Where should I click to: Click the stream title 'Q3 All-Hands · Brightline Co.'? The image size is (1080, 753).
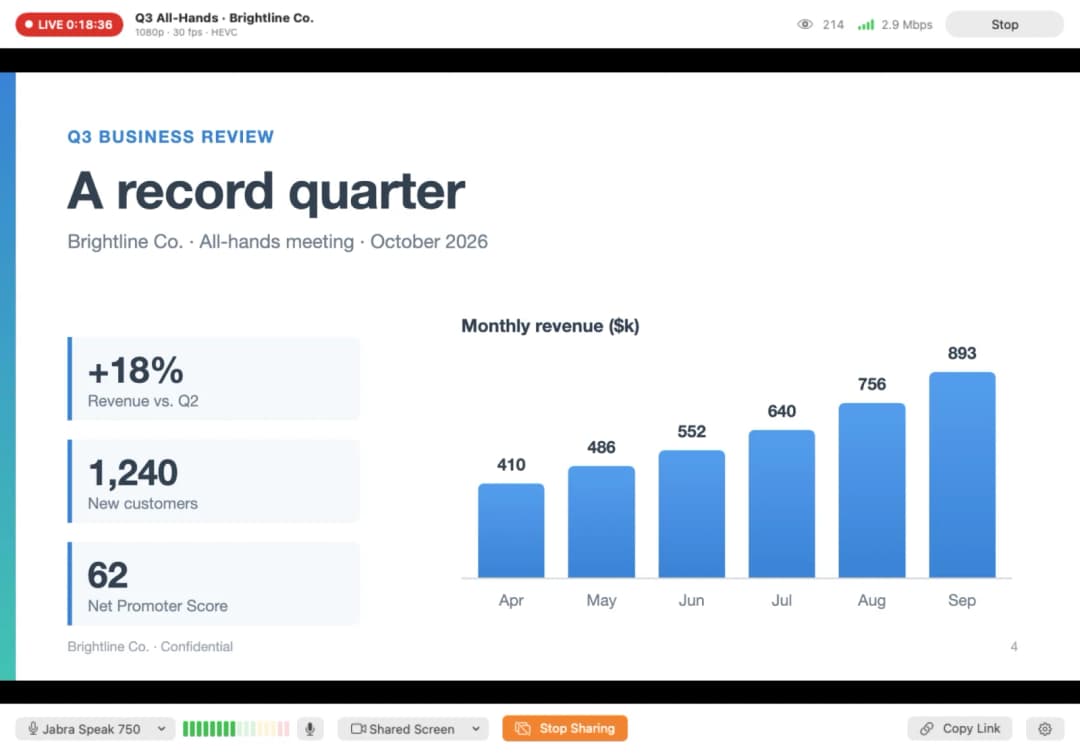pos(224,18)
